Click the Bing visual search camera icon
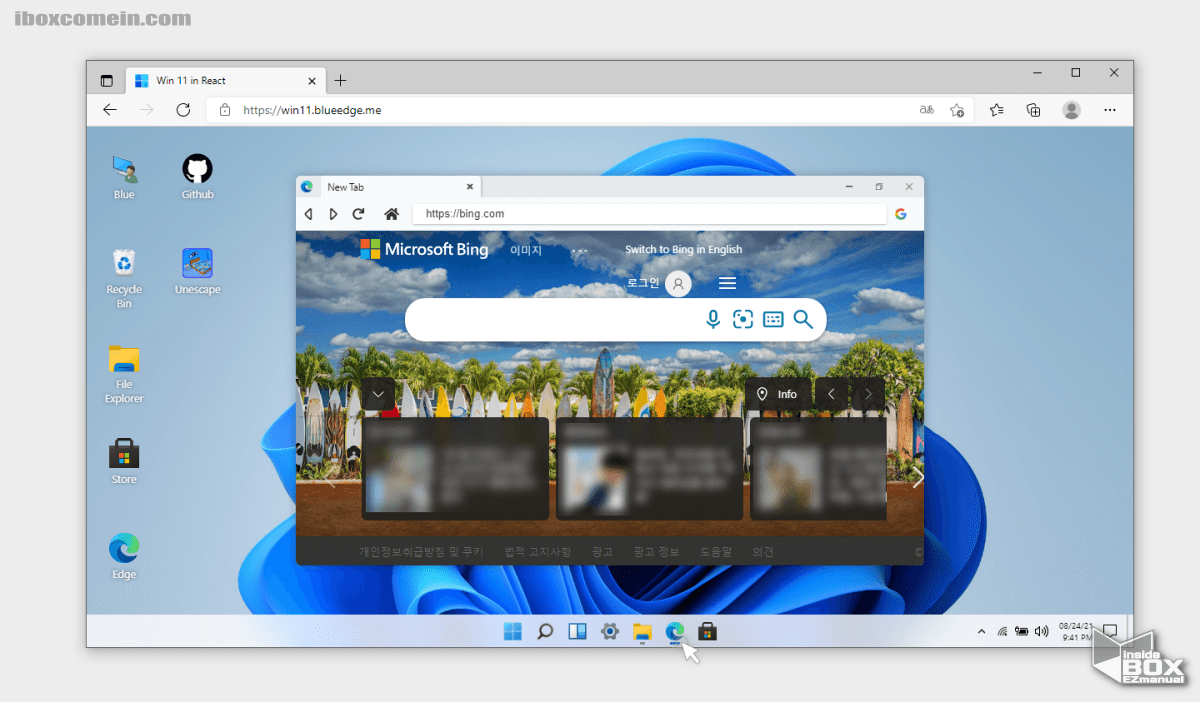The width and height of the screenshot is (1200, 702). 742,319
